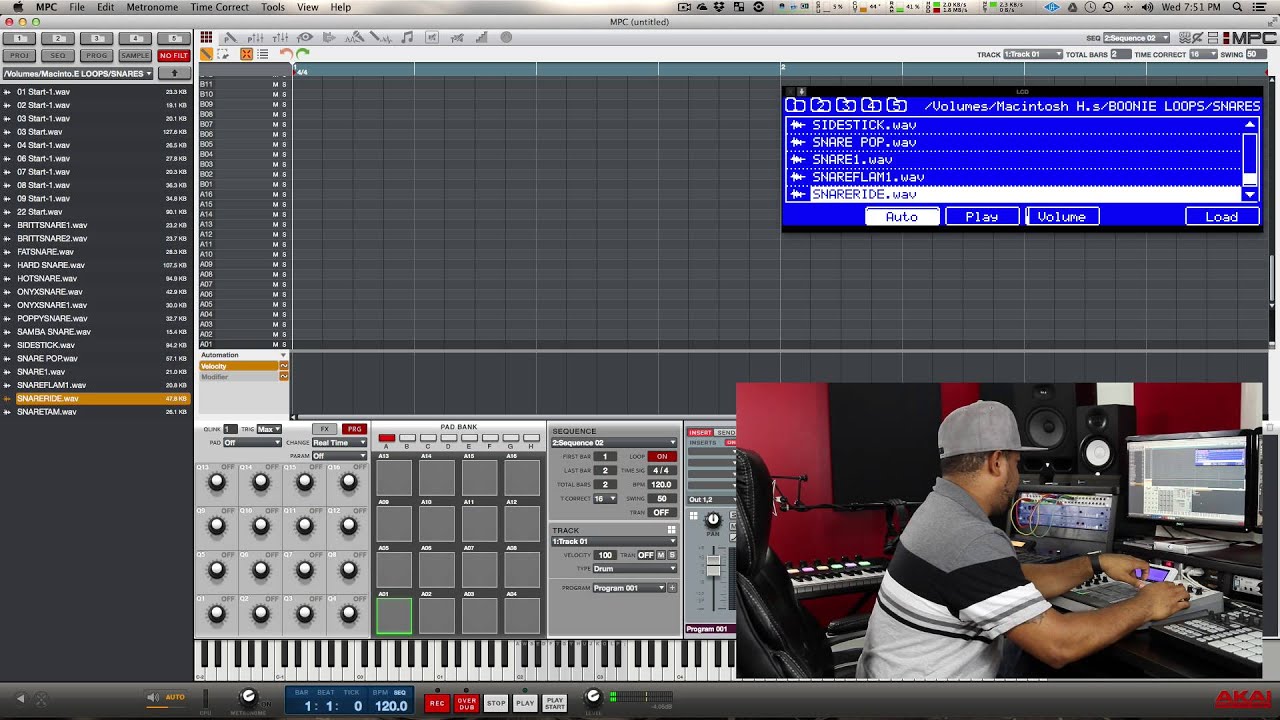This screenshot has width=1280, height=720.
Task: Select the marquee selection tool
Action: [x=223, y=54]
